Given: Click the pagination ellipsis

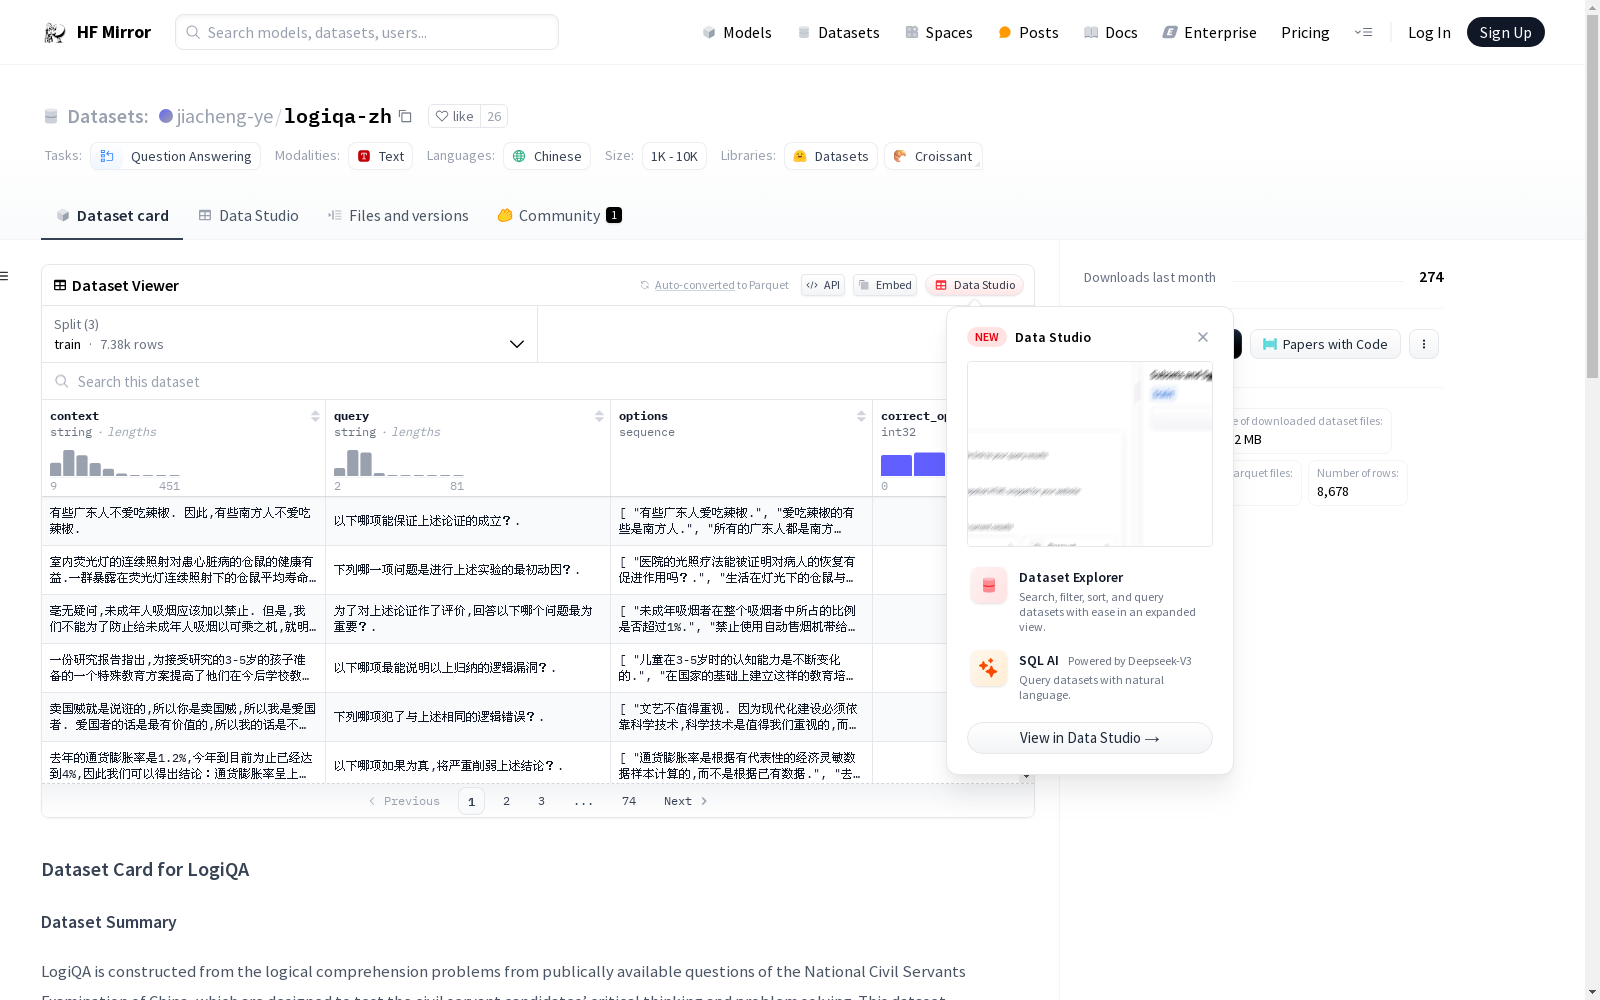Looking at the screenshot, I should 584,801.
